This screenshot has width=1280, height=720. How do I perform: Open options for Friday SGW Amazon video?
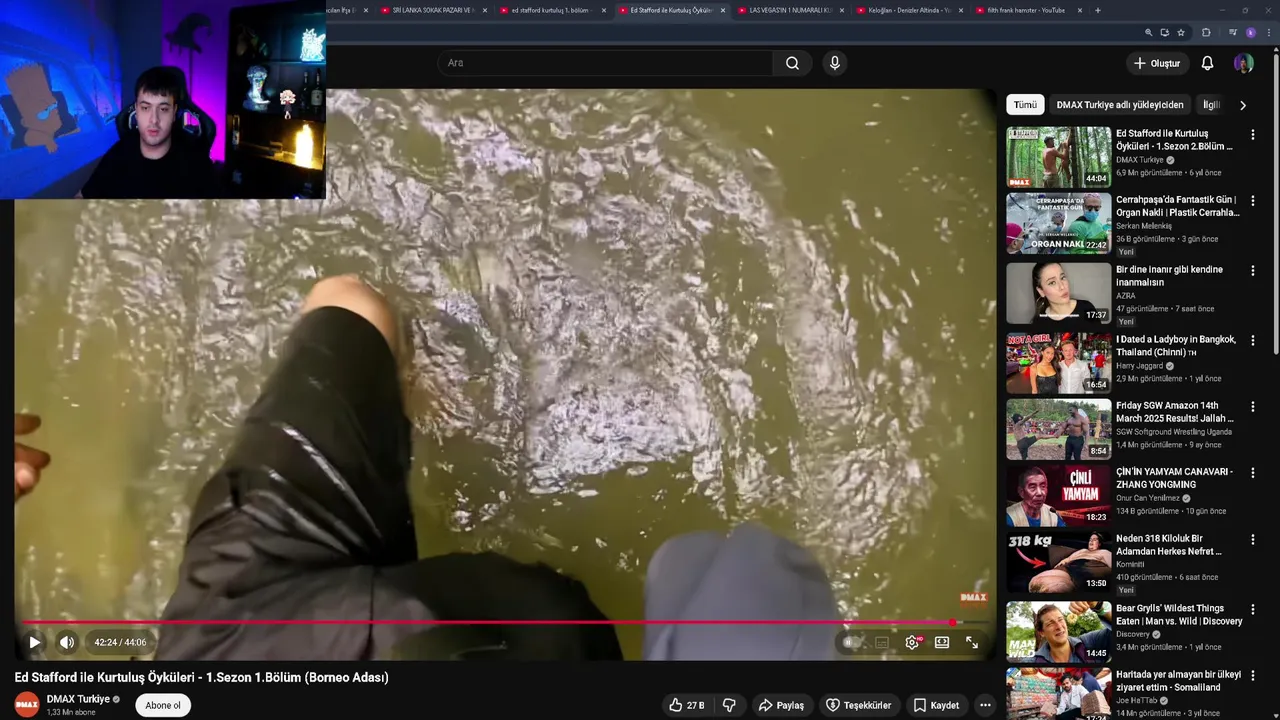point(1252,408)
